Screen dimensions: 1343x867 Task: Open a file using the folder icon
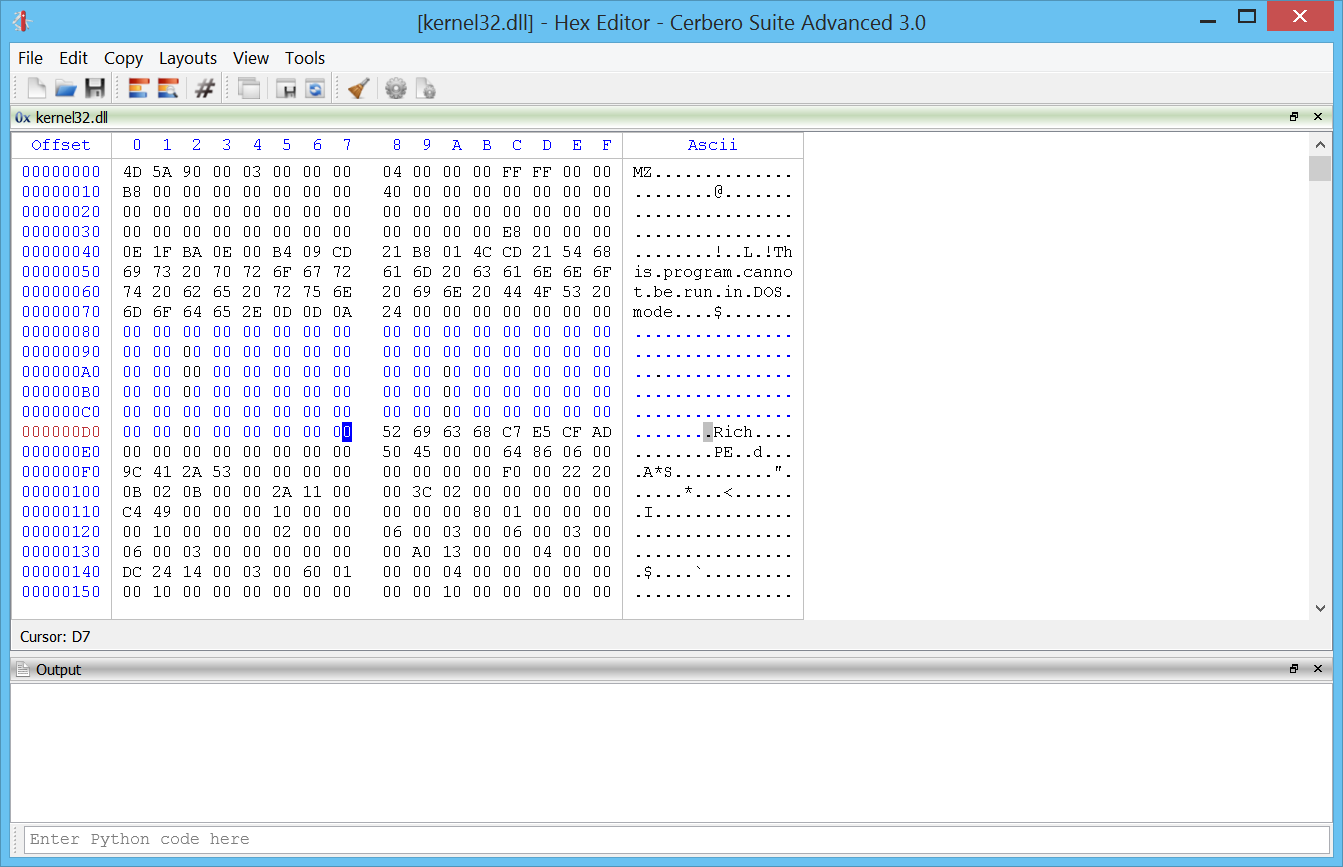coord(66,89)
